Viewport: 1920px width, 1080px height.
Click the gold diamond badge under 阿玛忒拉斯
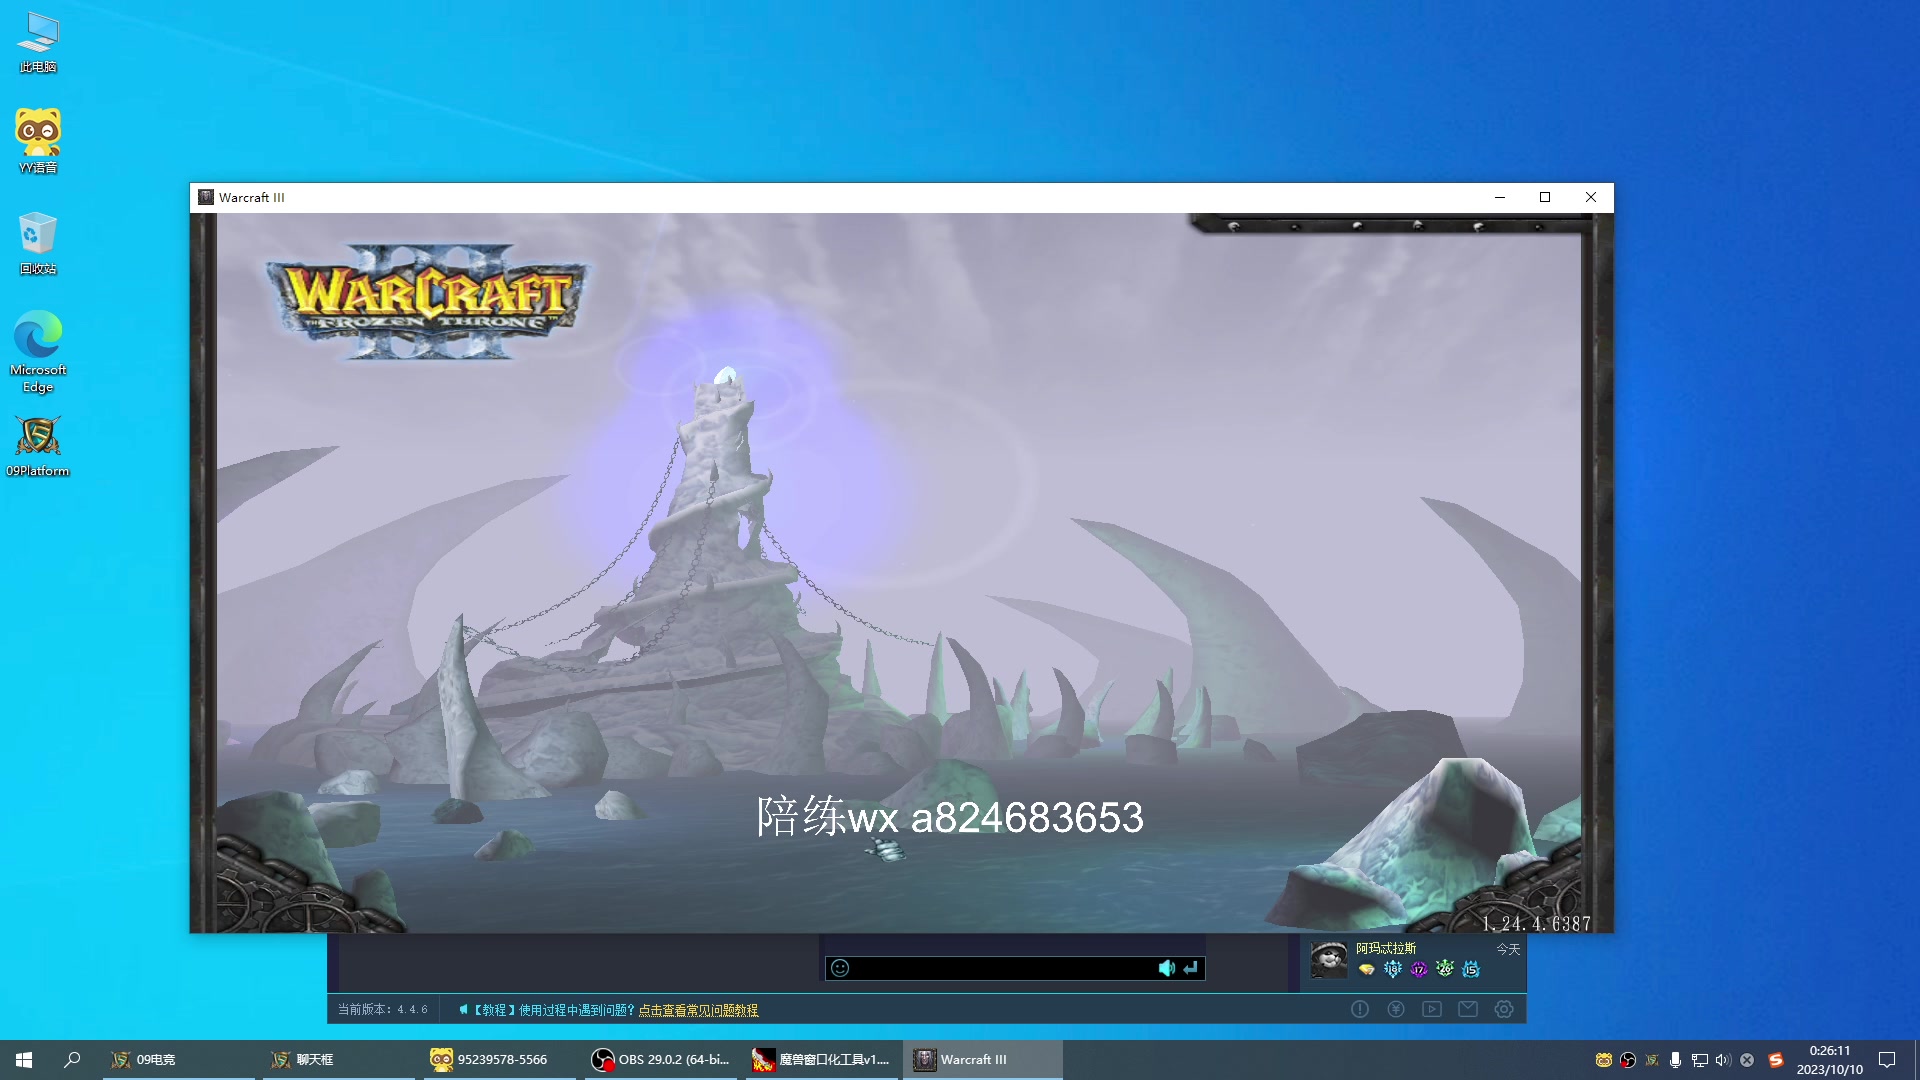pos(1366,969)
